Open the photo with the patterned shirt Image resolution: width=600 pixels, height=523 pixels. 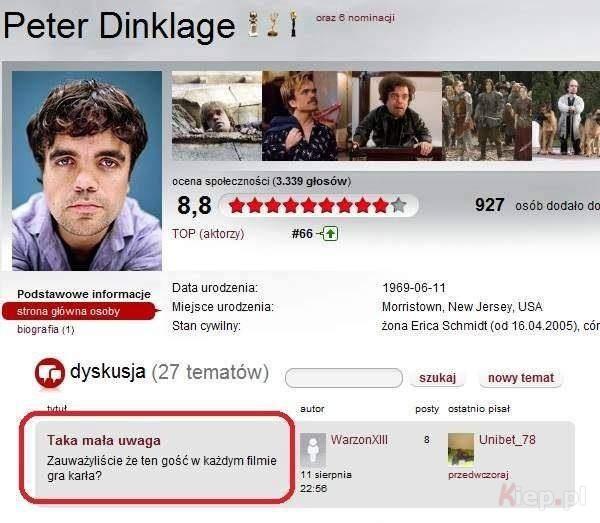click(x=307, y=116)
